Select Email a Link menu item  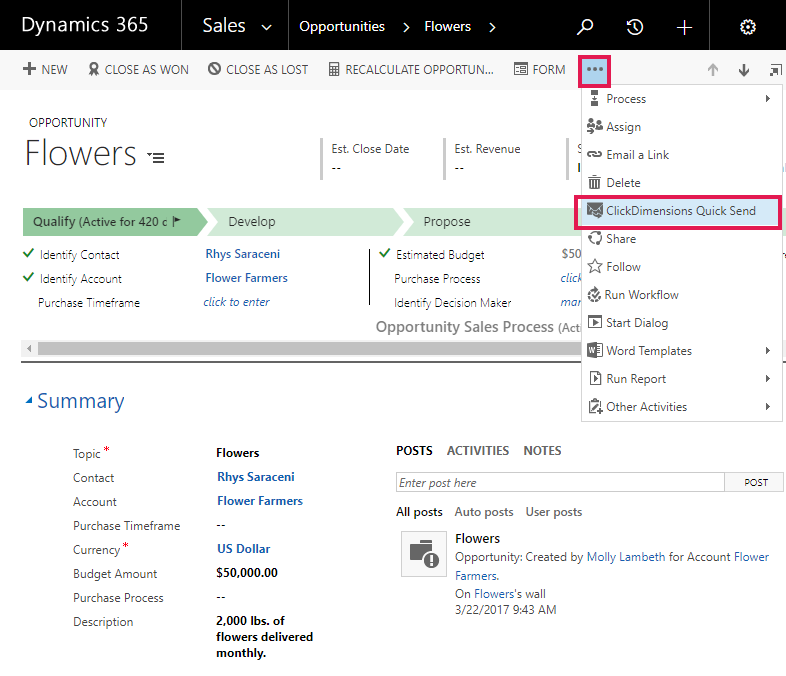(x=681, y=155)
